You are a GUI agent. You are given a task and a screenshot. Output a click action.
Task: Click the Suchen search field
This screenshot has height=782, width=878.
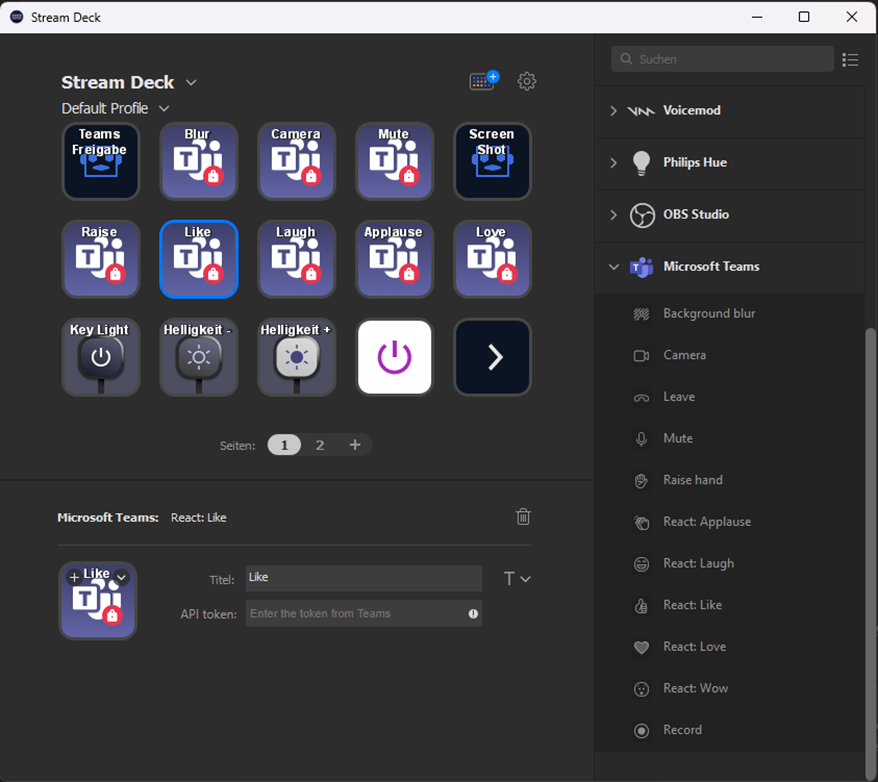[722, 59]
